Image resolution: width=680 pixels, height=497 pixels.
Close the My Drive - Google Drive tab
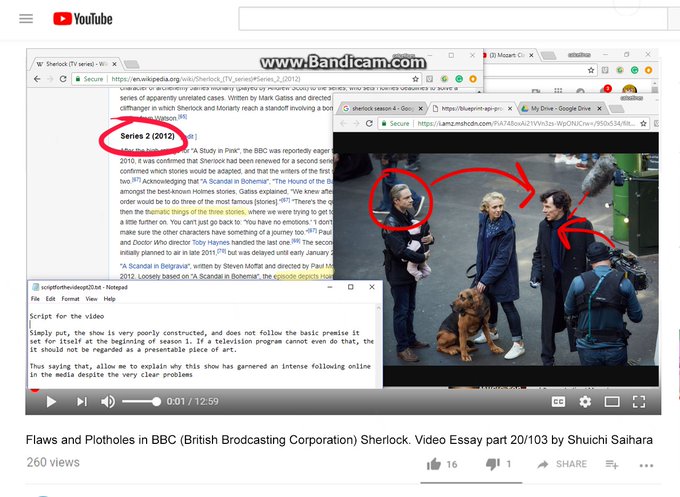pos(599,108)
